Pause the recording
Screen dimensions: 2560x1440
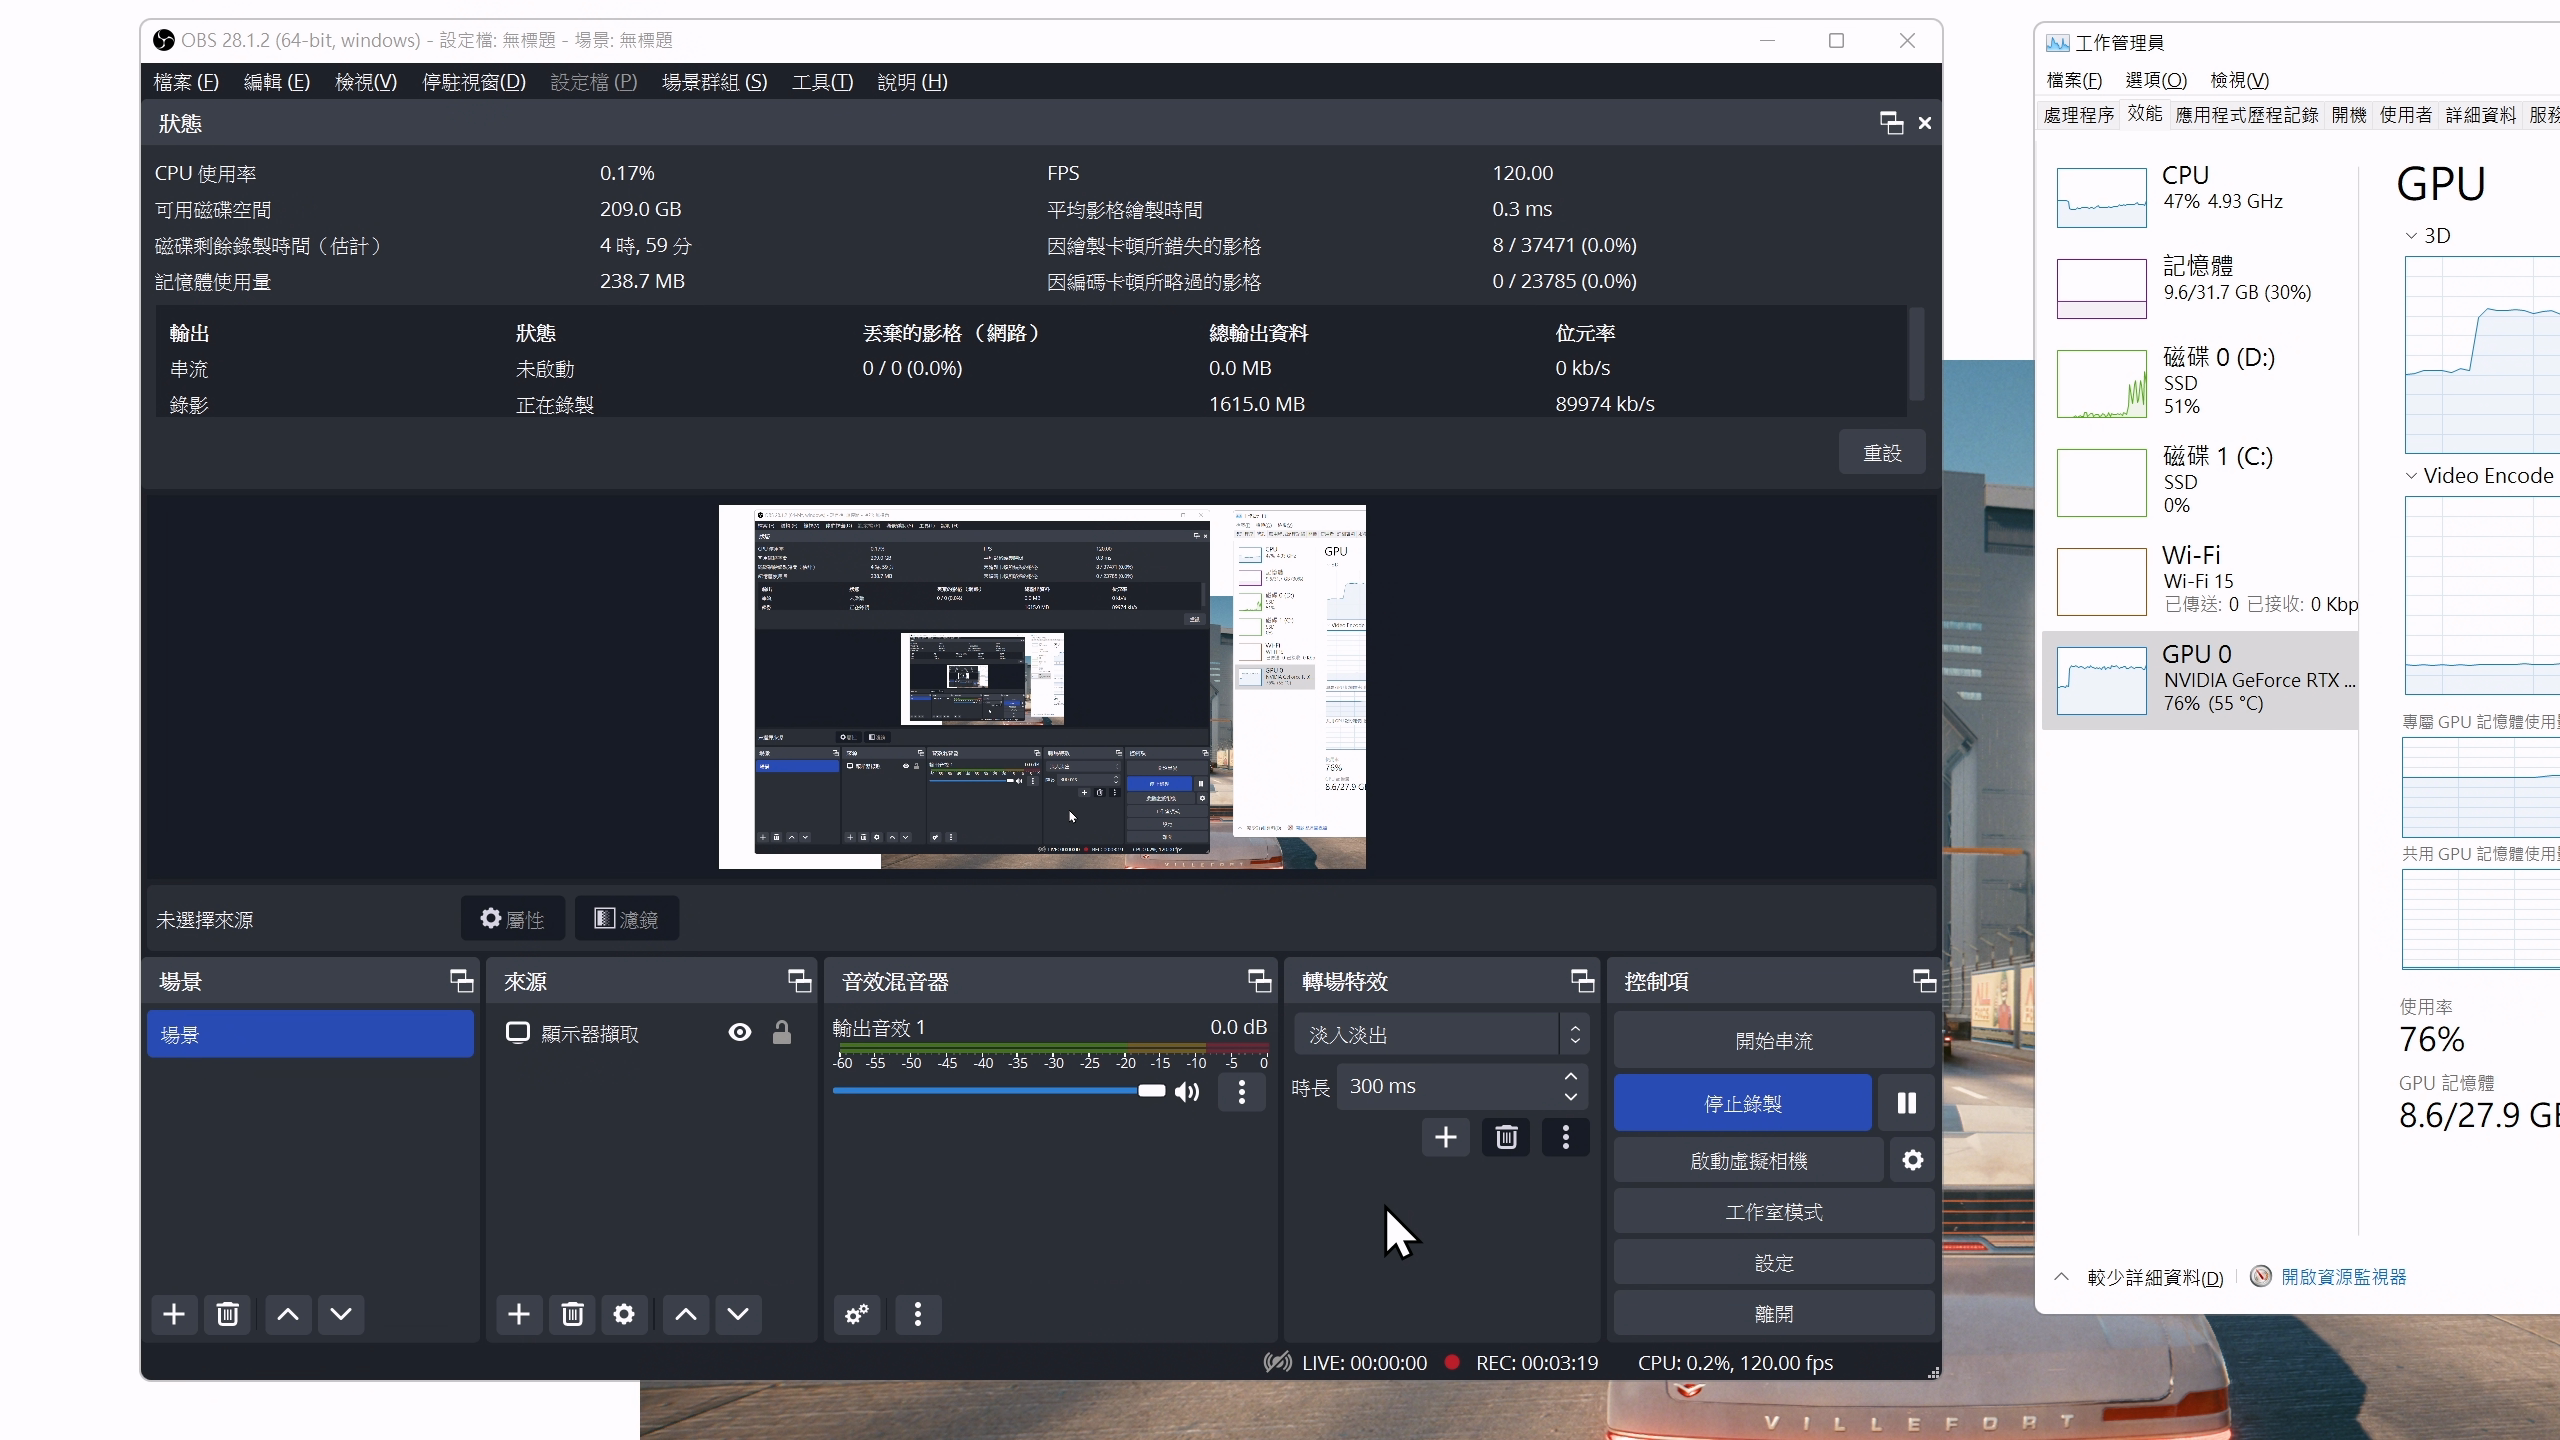[1907, 1103]
